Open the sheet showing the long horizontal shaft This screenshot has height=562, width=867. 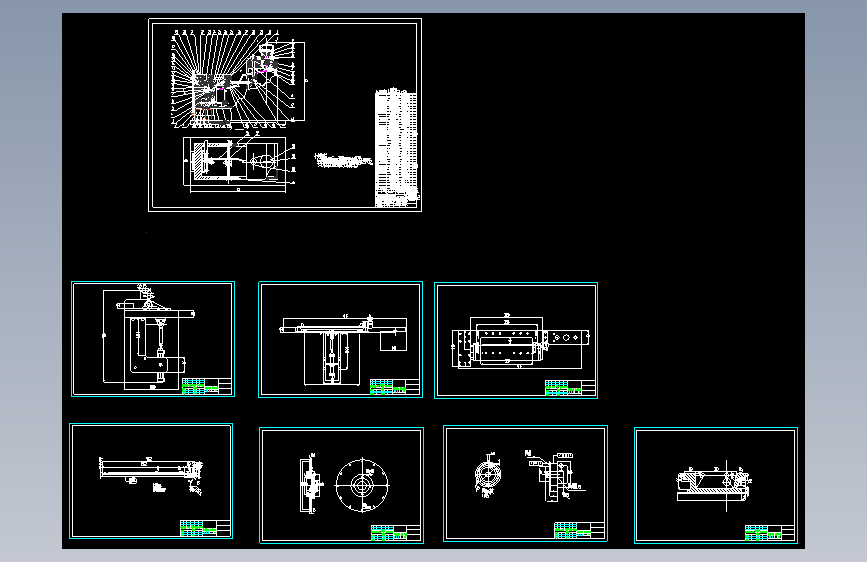click(x=151, y=481)
